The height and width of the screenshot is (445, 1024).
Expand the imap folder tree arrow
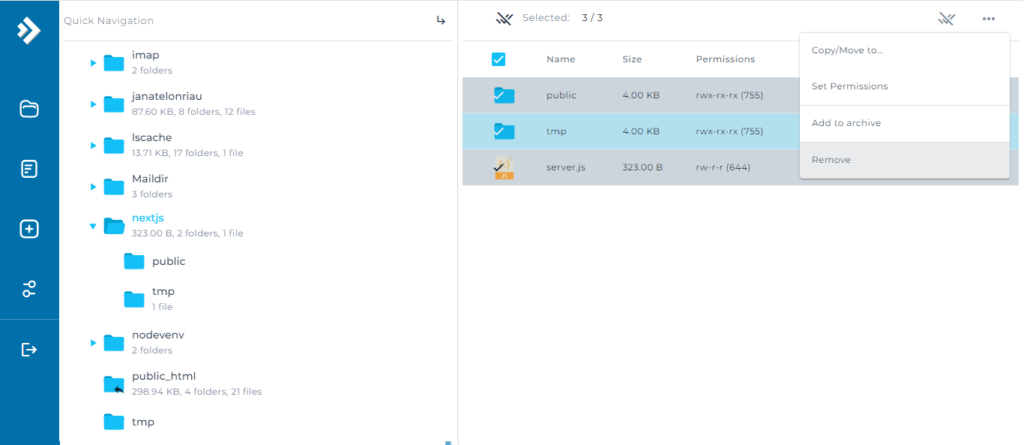coord(93,63)
